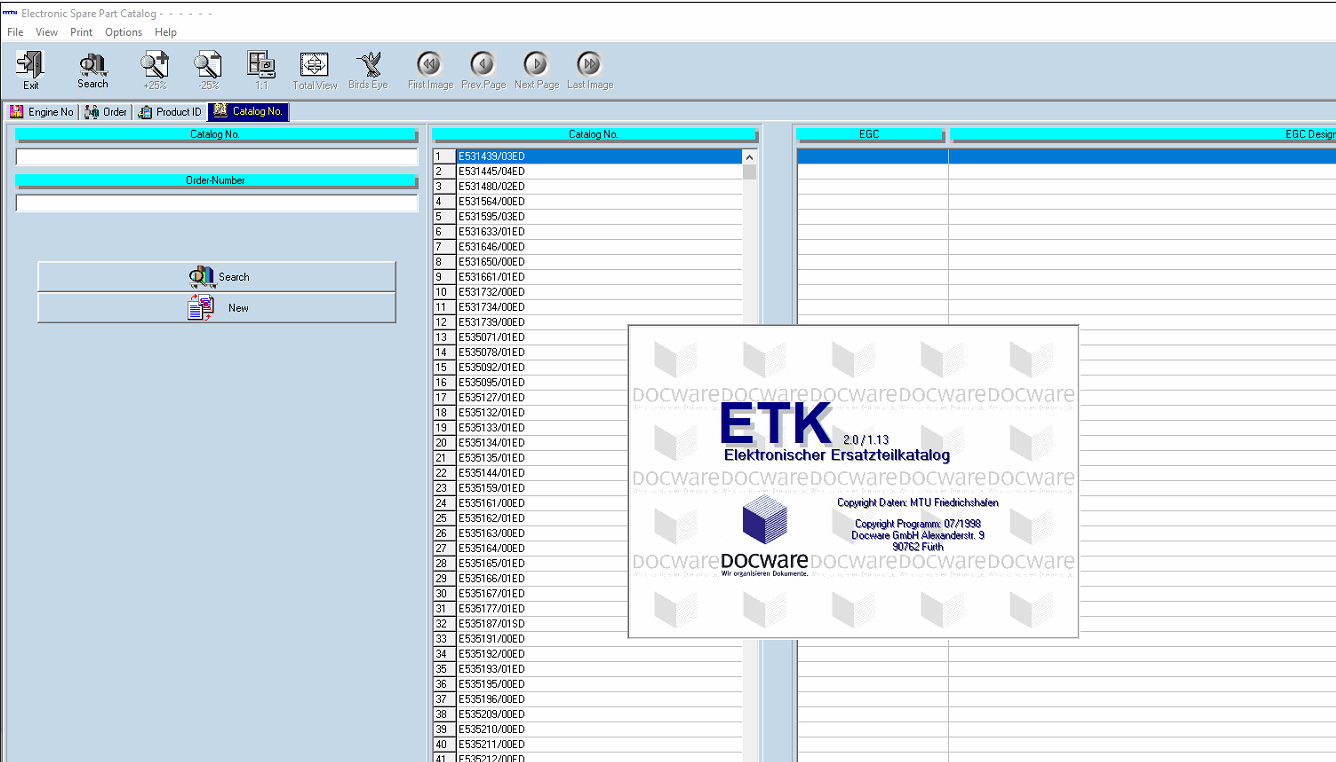Click the Total View icon

pos(314,66)
